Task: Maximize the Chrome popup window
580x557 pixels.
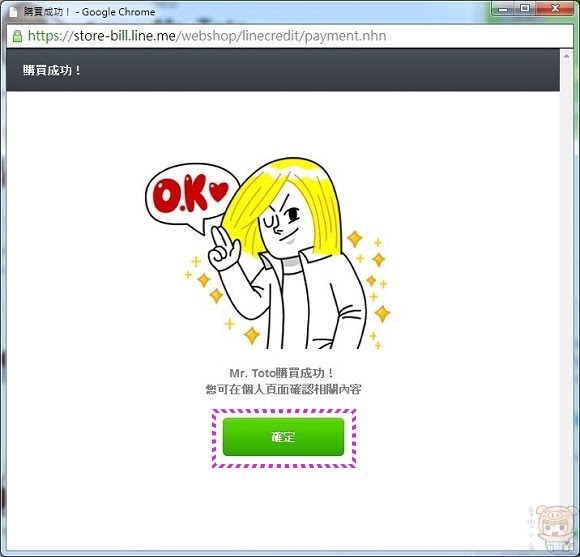Action: tap(525, 9)
